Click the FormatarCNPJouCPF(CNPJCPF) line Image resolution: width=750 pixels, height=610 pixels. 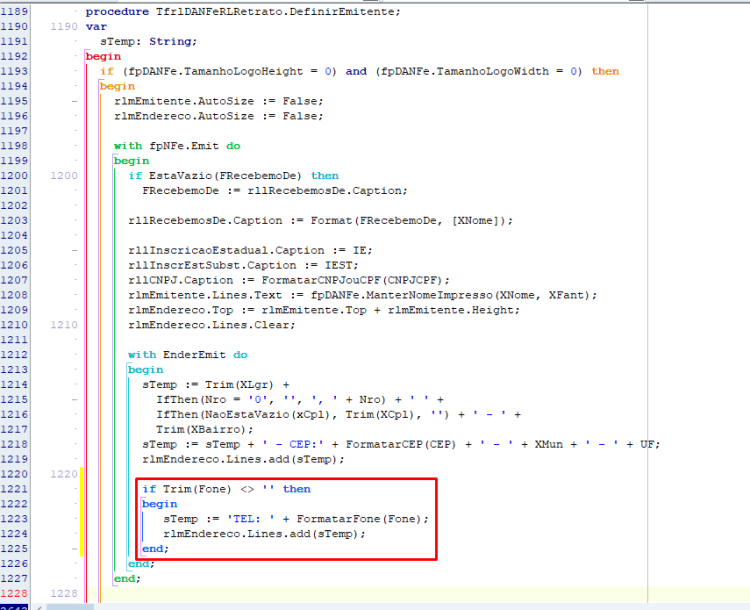[x=289, y=280]
